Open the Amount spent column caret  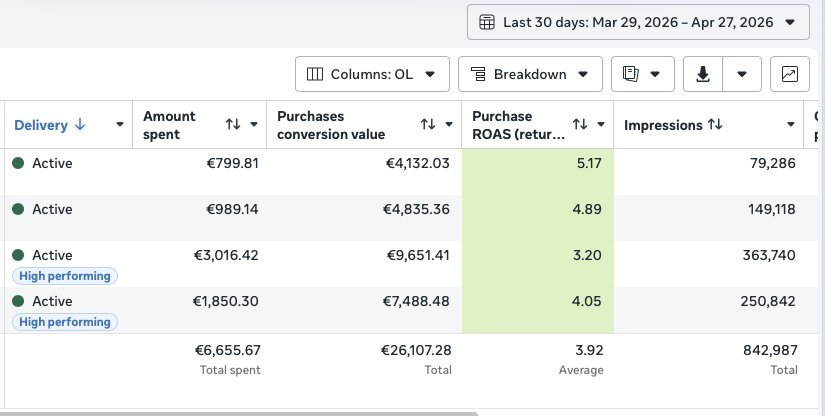point(254,125)
